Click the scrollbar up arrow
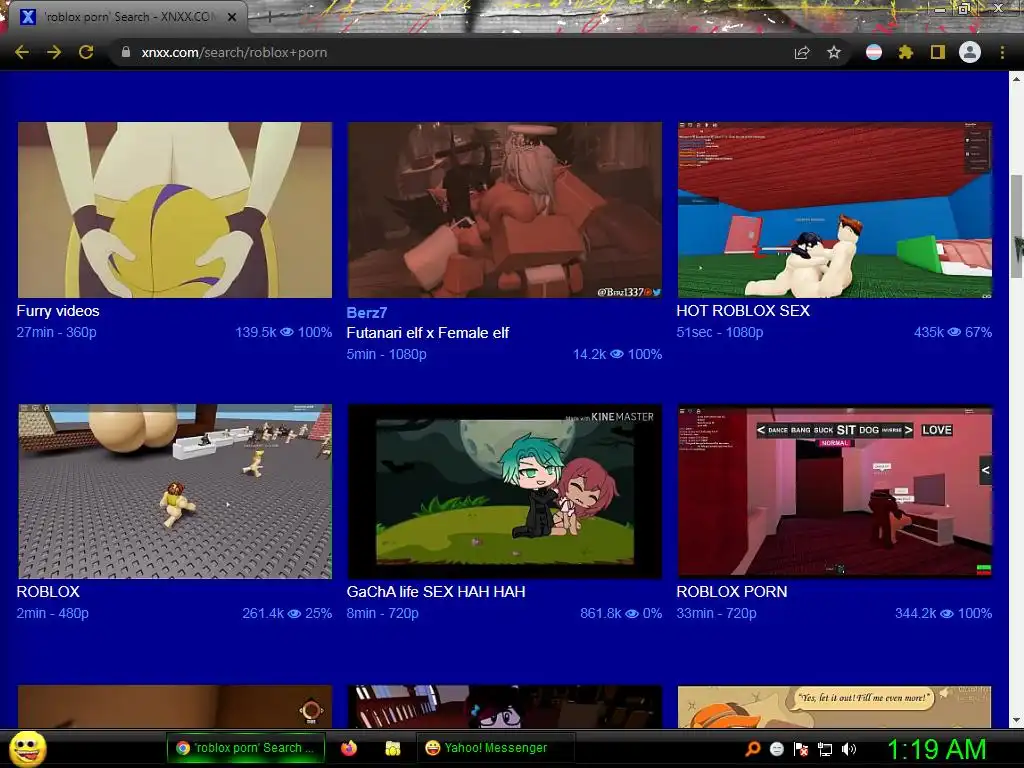Viewport: 1024px width, 768px height. point(1016,79)
